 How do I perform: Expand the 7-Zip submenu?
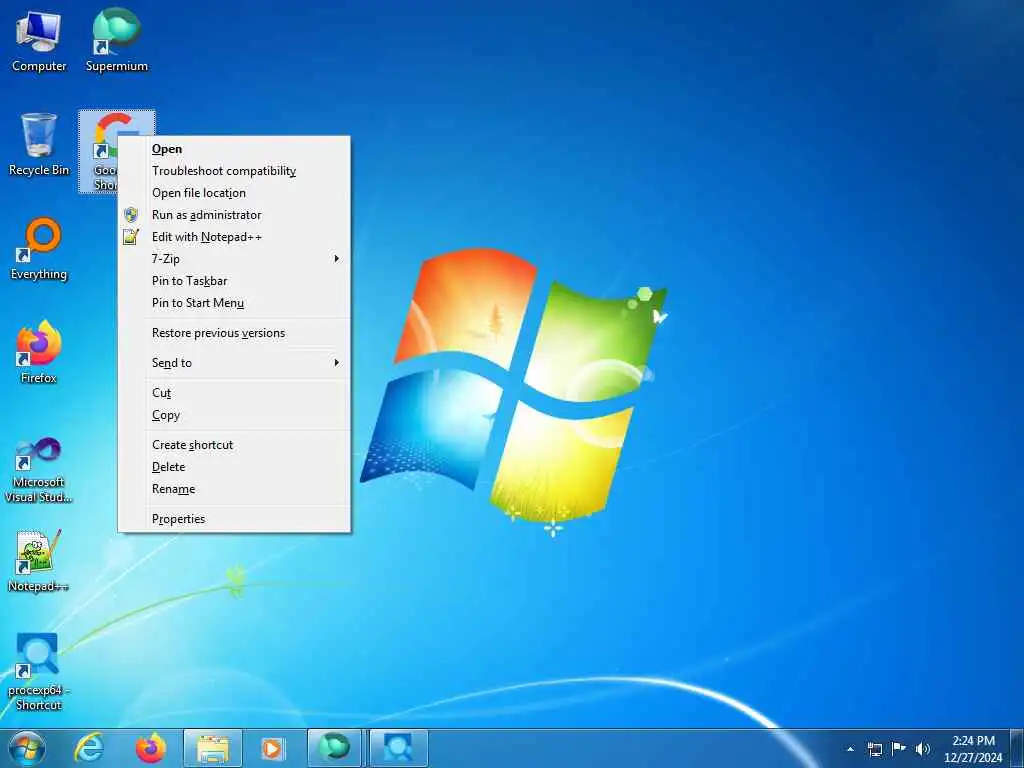coord(234,259)
